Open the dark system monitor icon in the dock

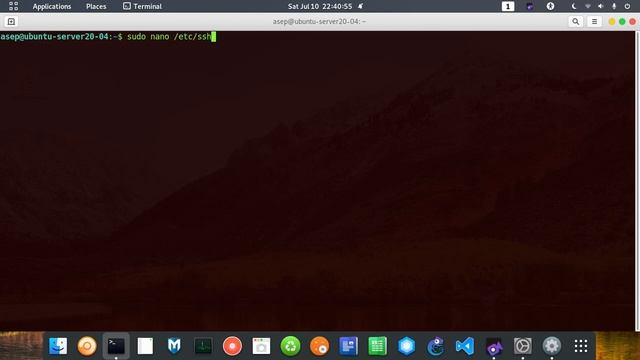pyautogui.click(x=203, y=346)
